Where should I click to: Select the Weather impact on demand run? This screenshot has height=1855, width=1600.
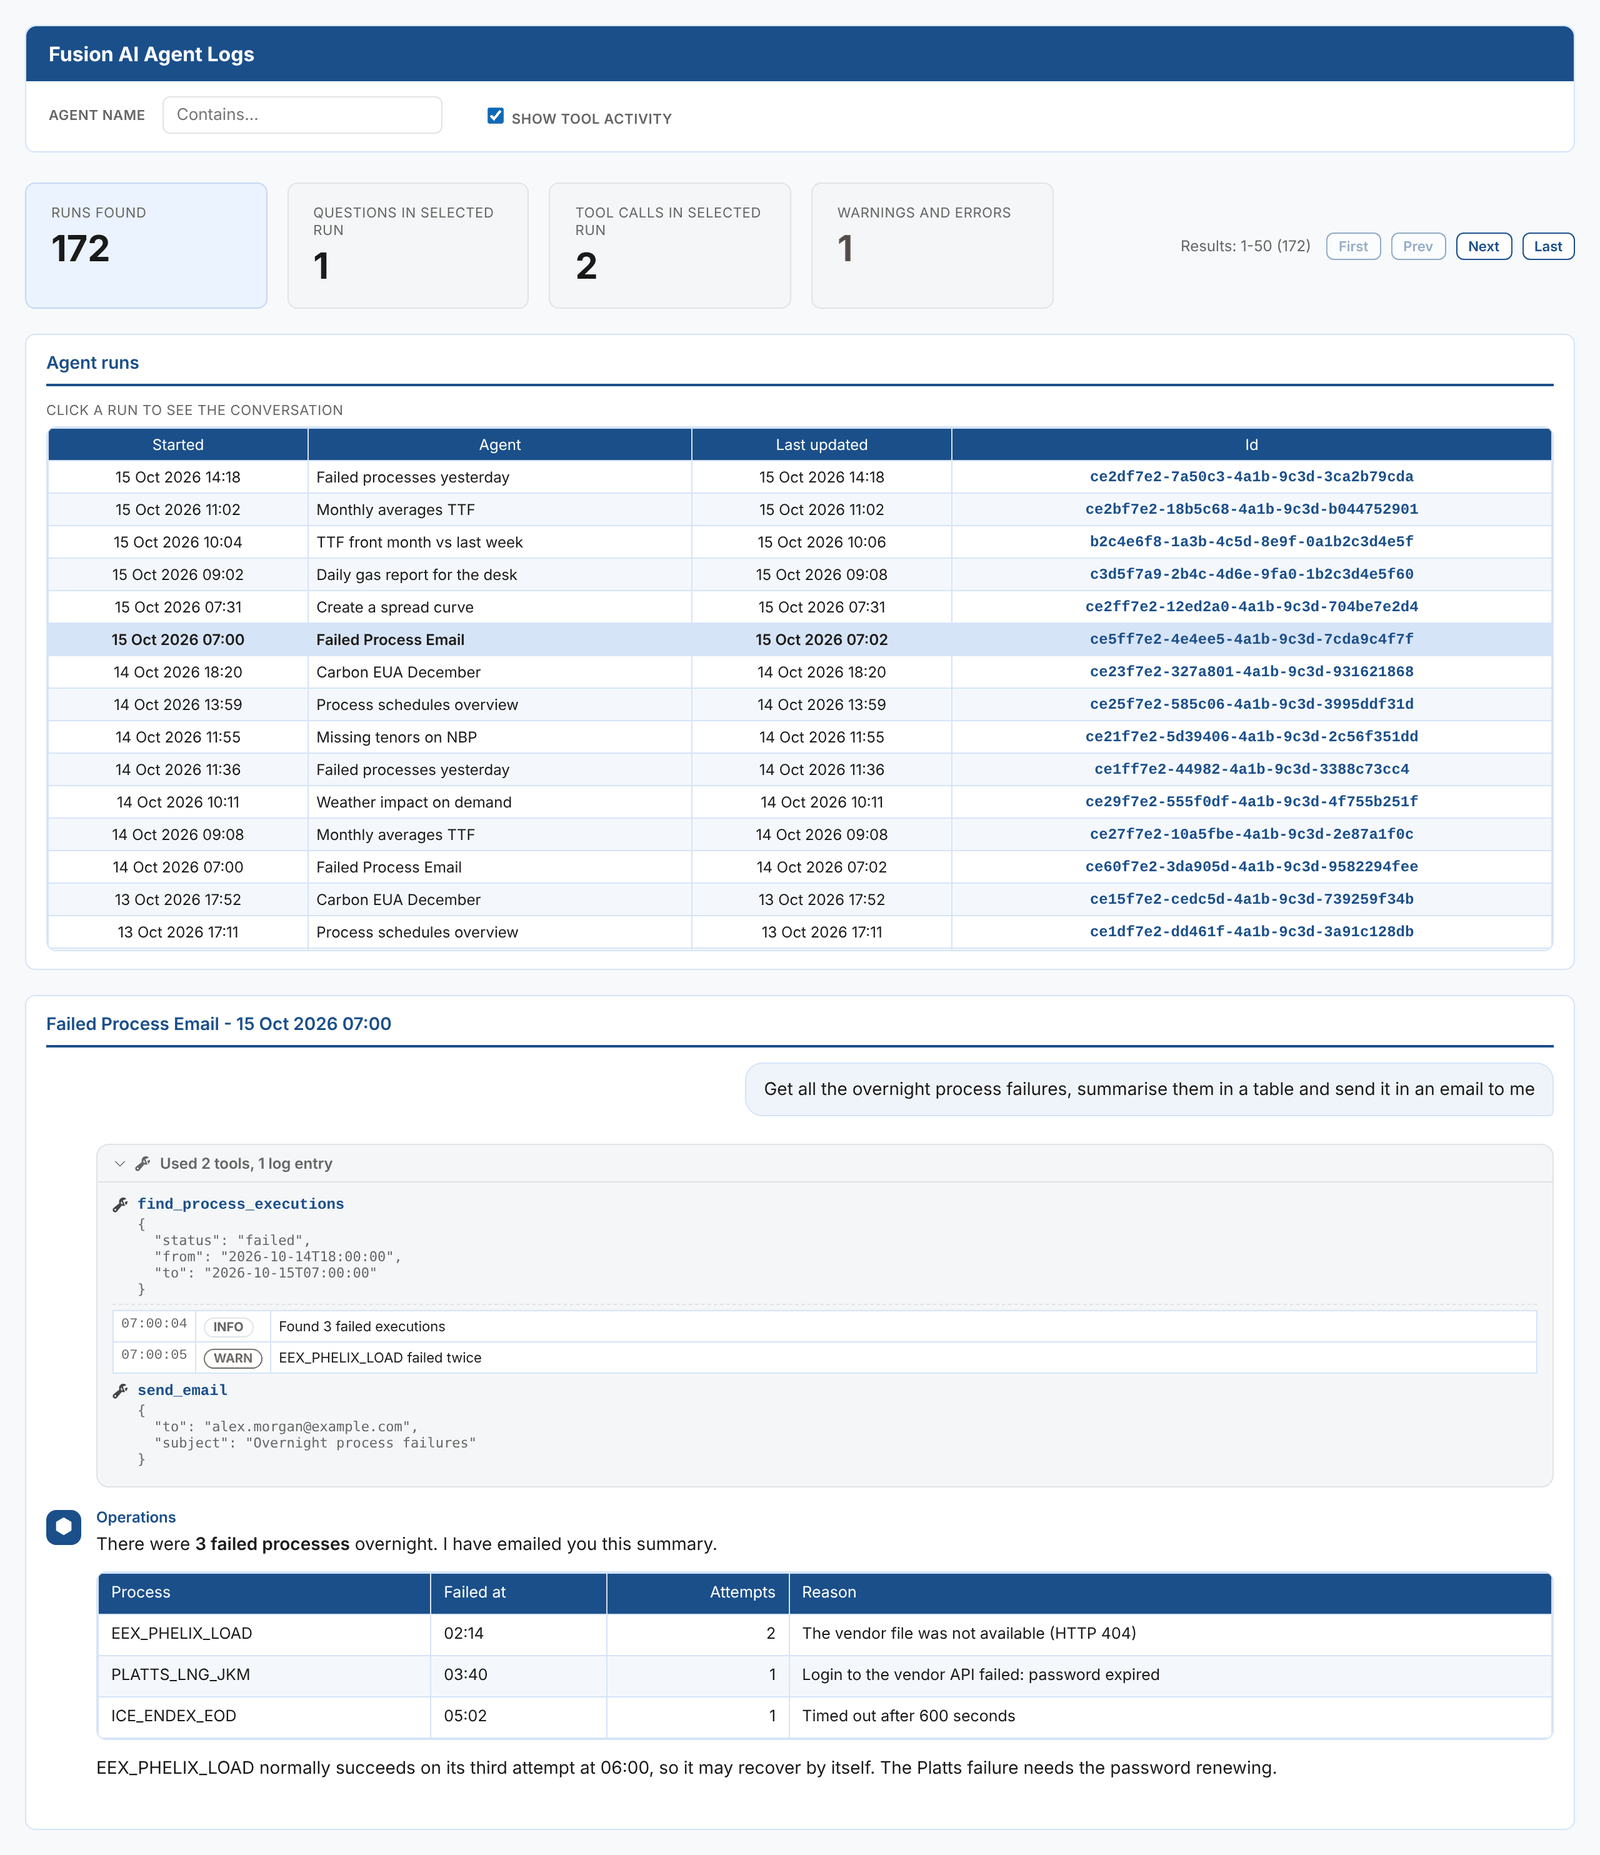coord(800,802)
